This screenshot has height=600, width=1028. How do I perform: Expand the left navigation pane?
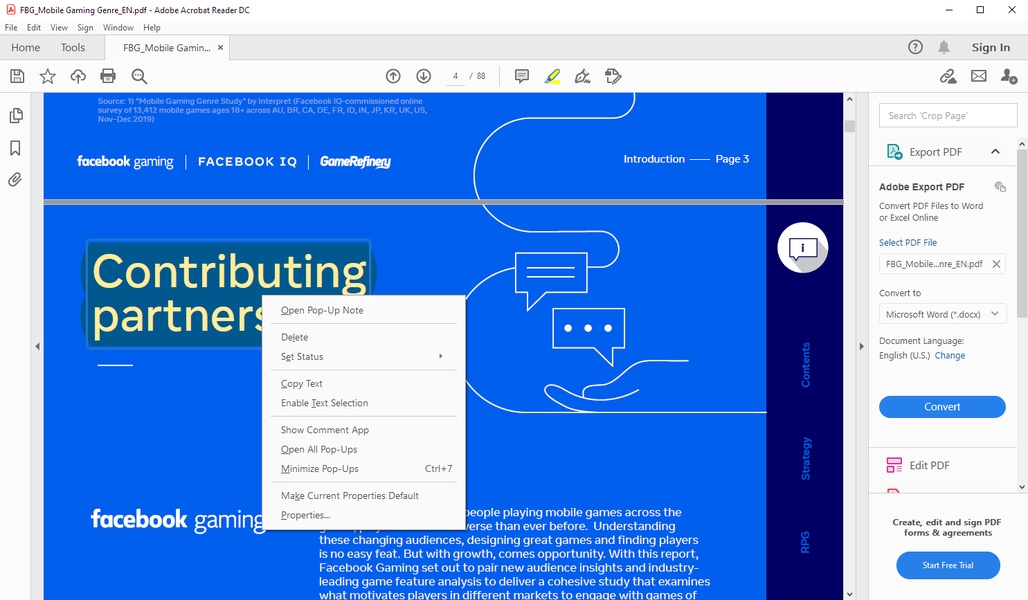point(37,346)
